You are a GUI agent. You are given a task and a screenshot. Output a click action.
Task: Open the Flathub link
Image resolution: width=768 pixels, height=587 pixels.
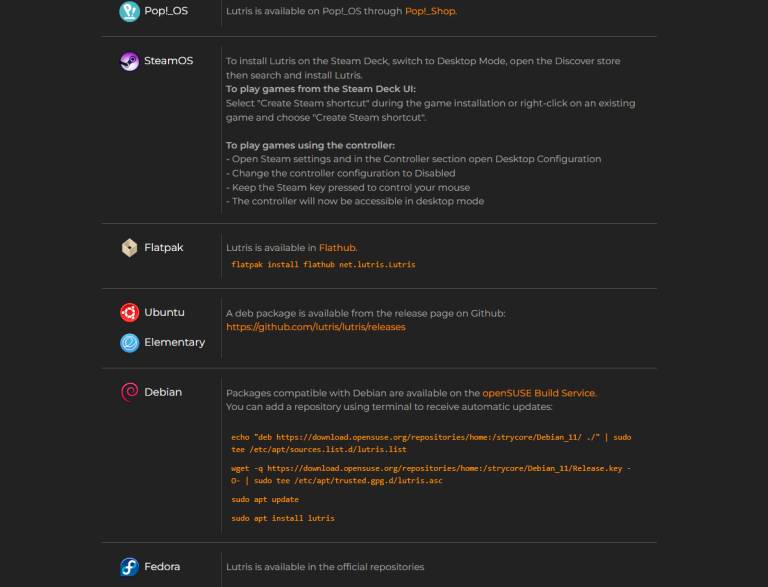(x=337, y=248)
